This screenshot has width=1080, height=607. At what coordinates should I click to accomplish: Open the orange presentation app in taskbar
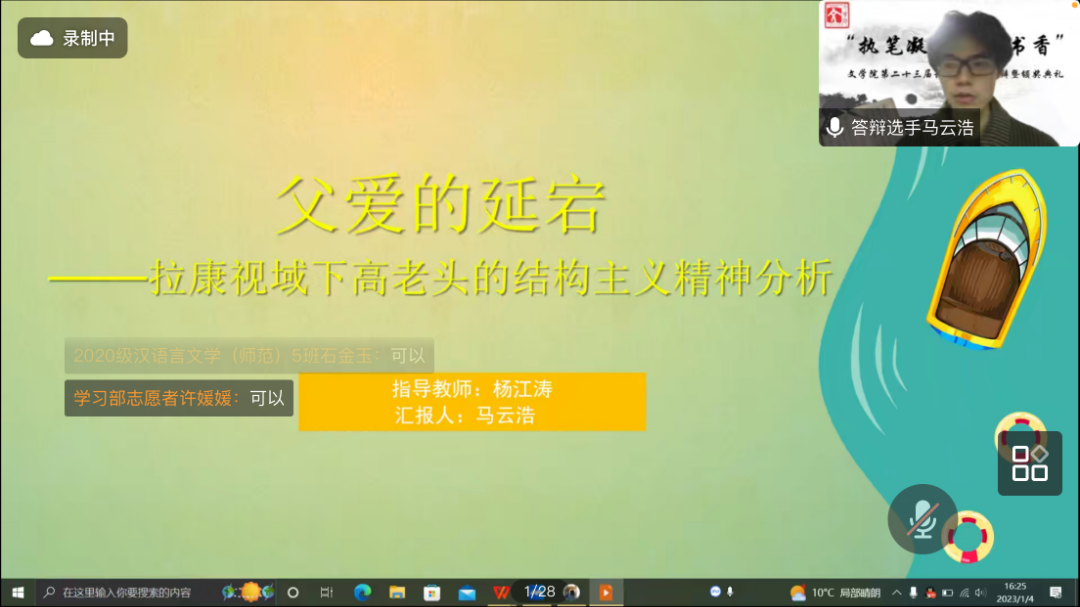point(605,592)
